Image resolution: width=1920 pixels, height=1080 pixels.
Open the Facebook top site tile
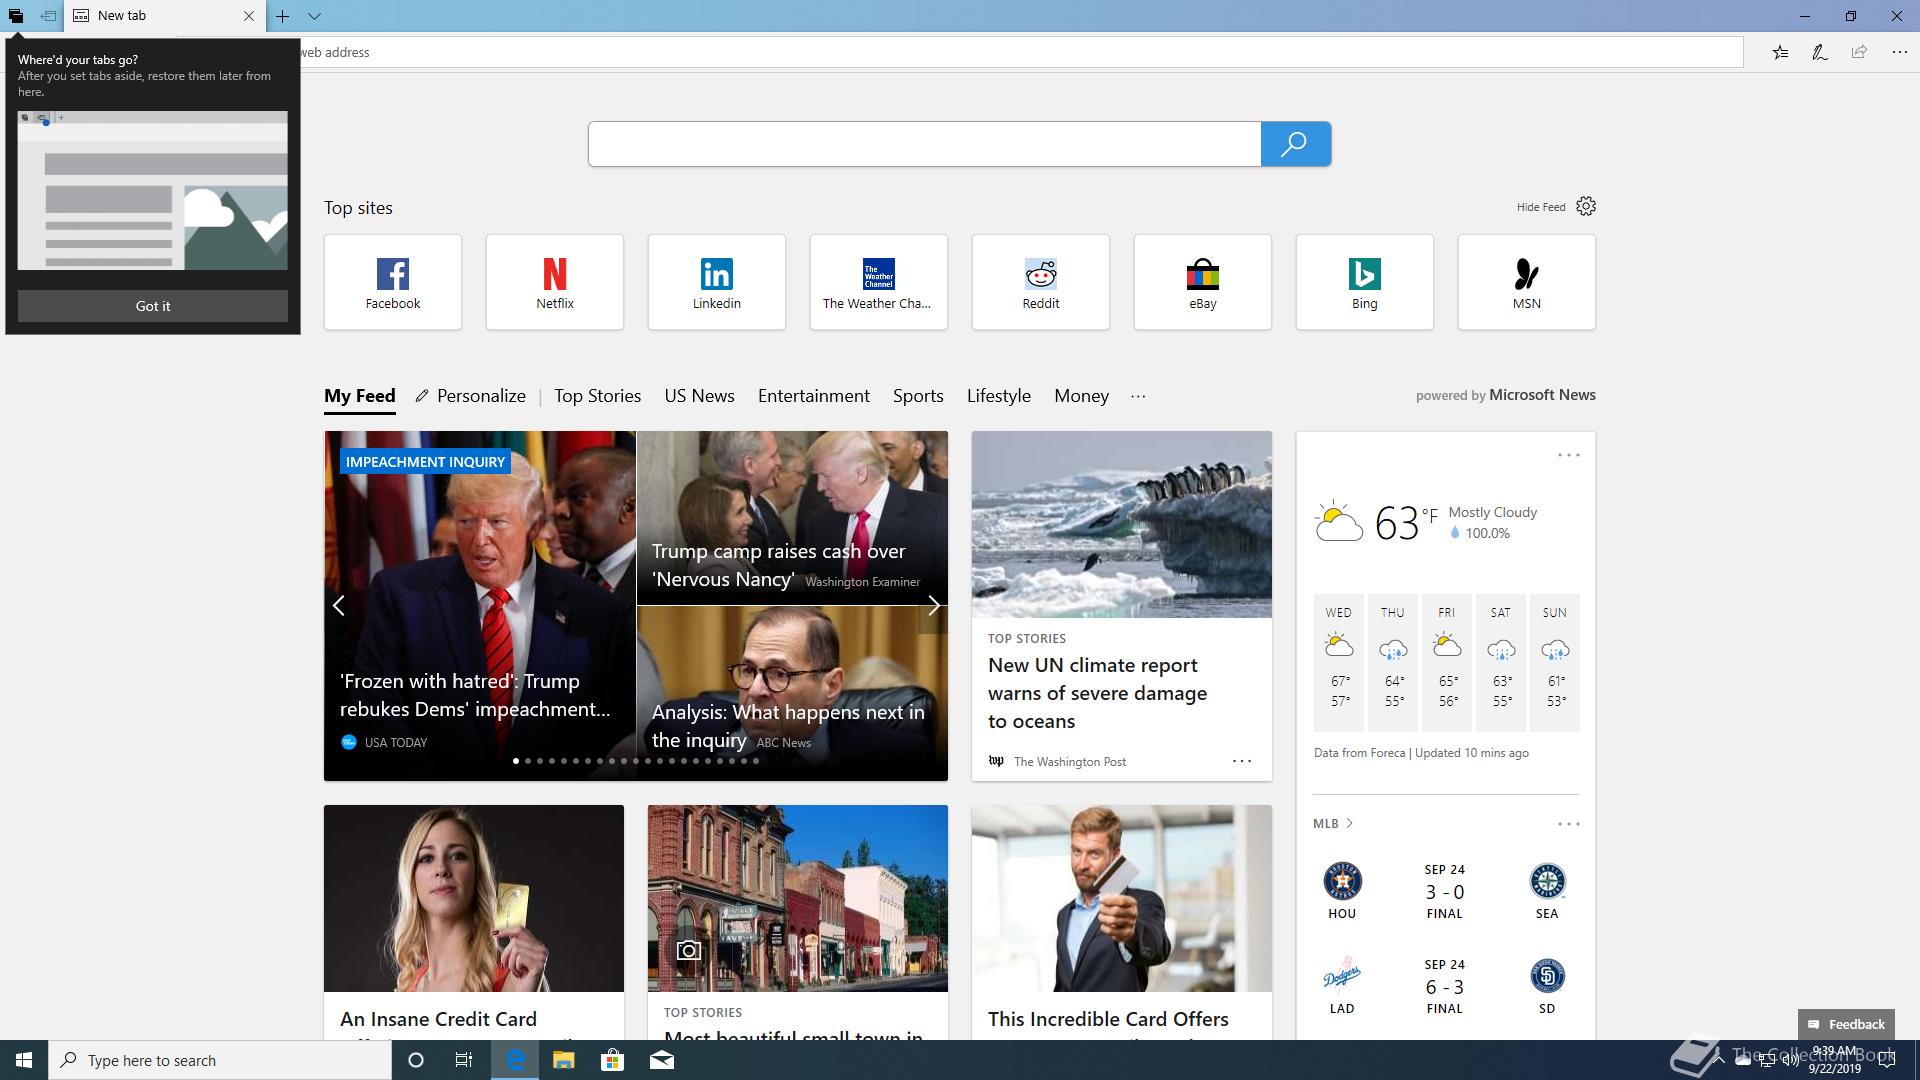[x=393, y=282]
